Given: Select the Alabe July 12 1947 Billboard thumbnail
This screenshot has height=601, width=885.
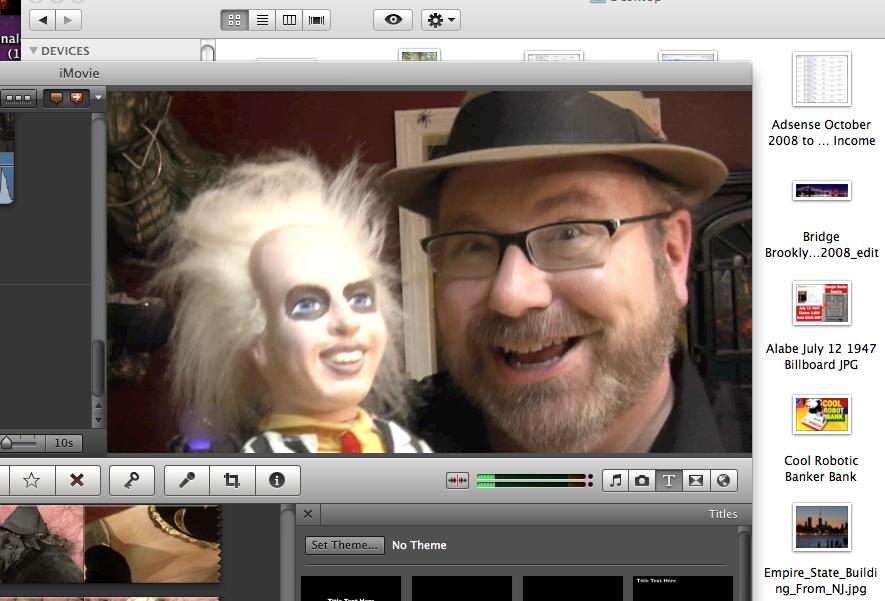Looking at the screenshot, I should tap(821, 303).
